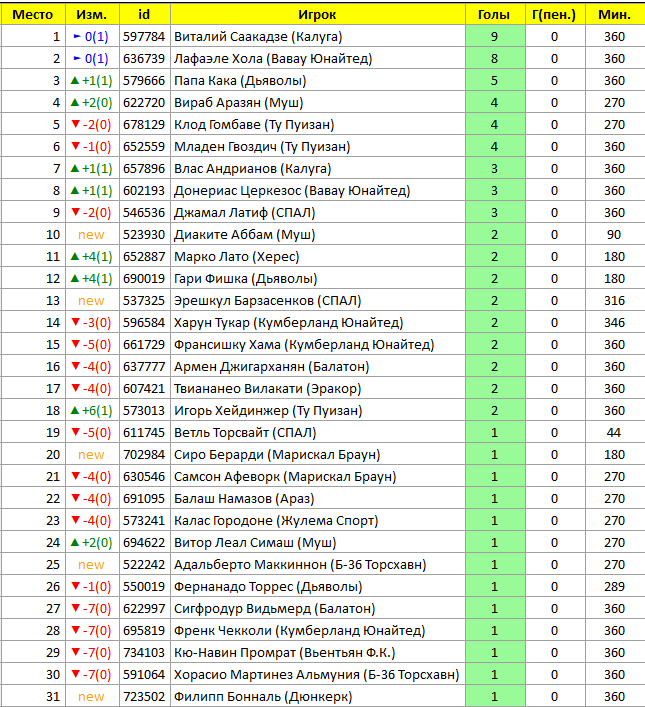Click player Гари Фишка (Дьяволы)
This screenshot has height=707, width=645.
pyautogui.click(x=245, y=279)
